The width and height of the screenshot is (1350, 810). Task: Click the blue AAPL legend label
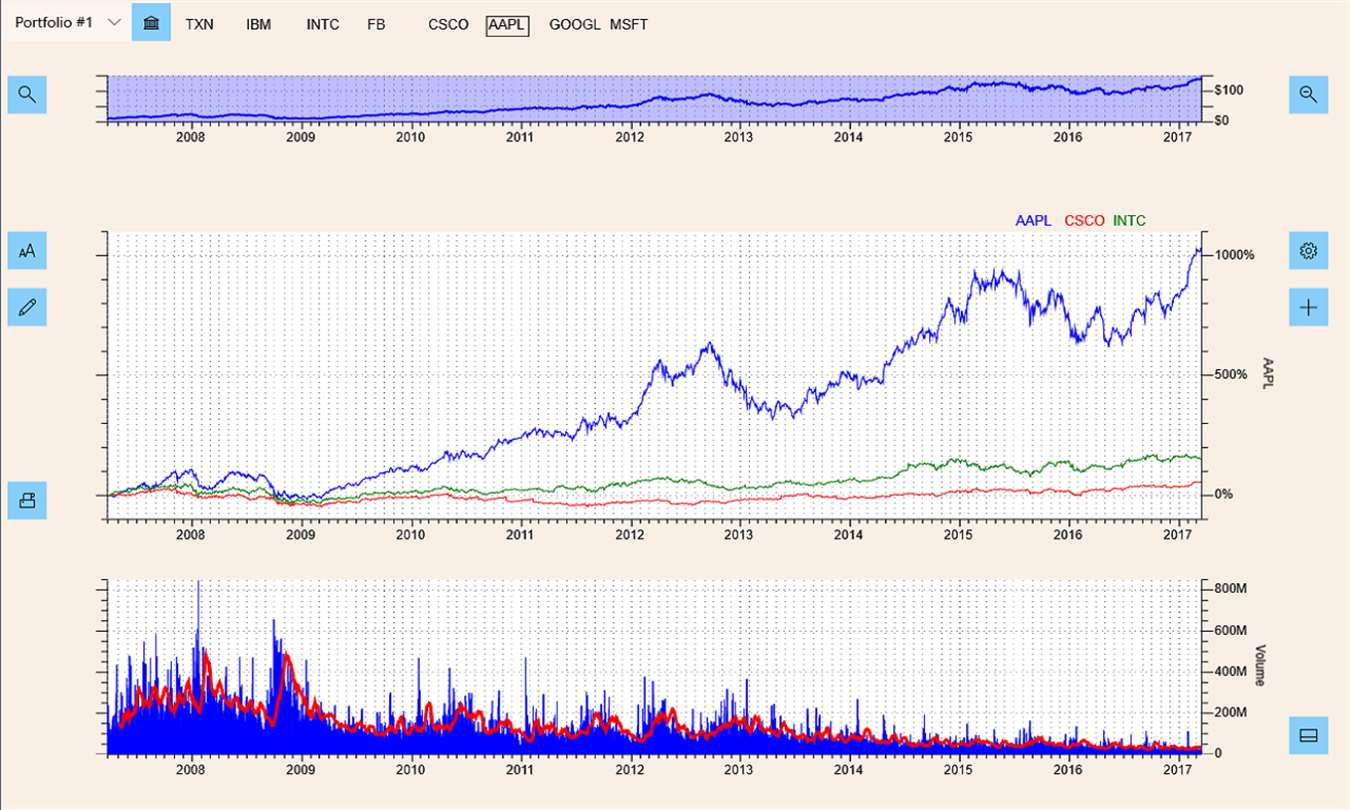pos(1033,221)
